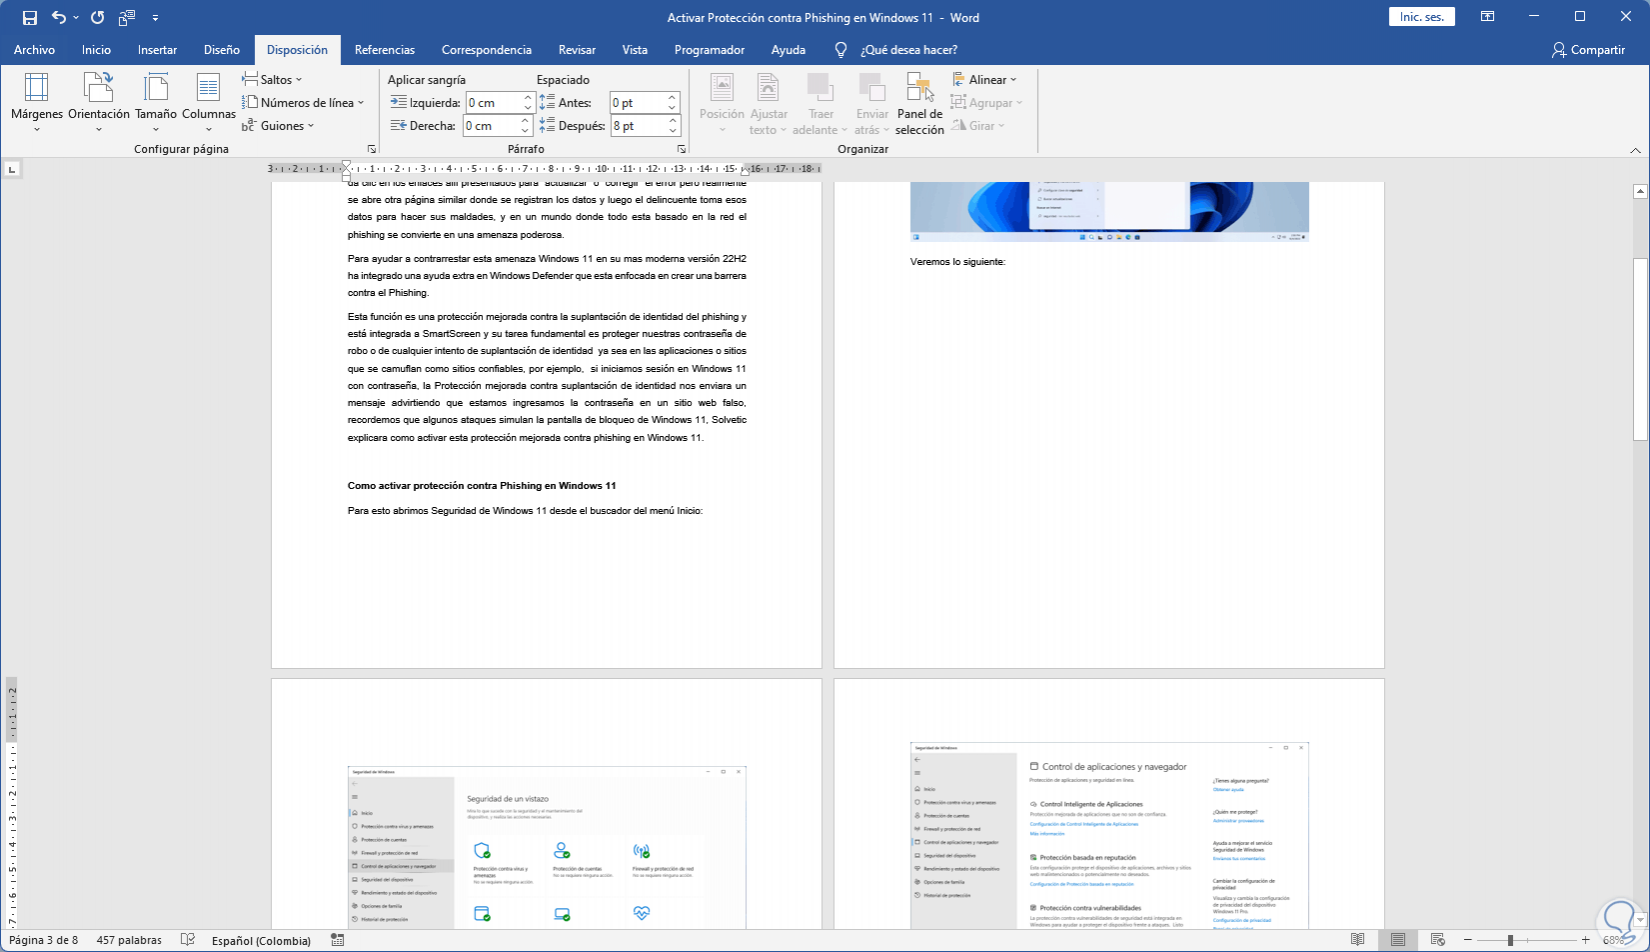Click the zoom slider handle in status bar
Viewport: 1650px width, 952px height.
[x=1510, y=940]
